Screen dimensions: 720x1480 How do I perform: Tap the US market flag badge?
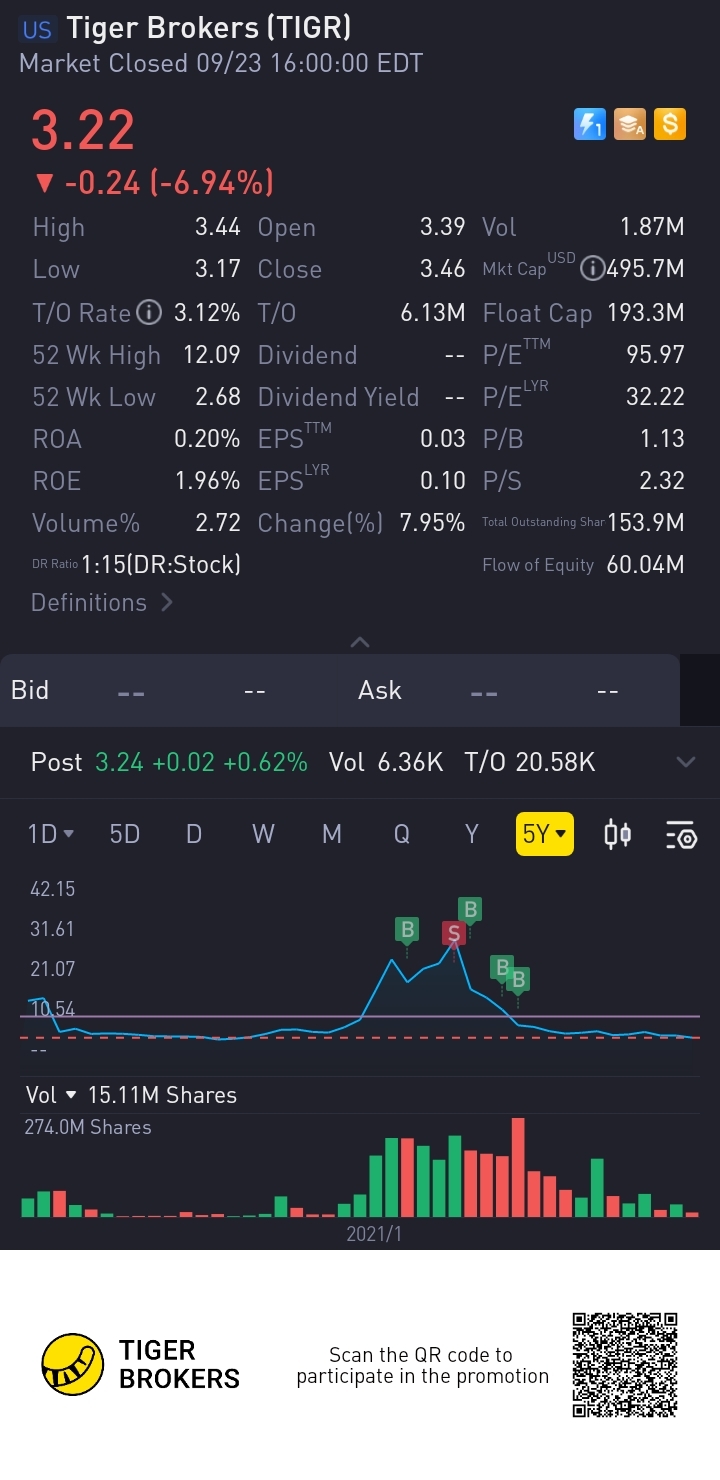tap(37, 30)
